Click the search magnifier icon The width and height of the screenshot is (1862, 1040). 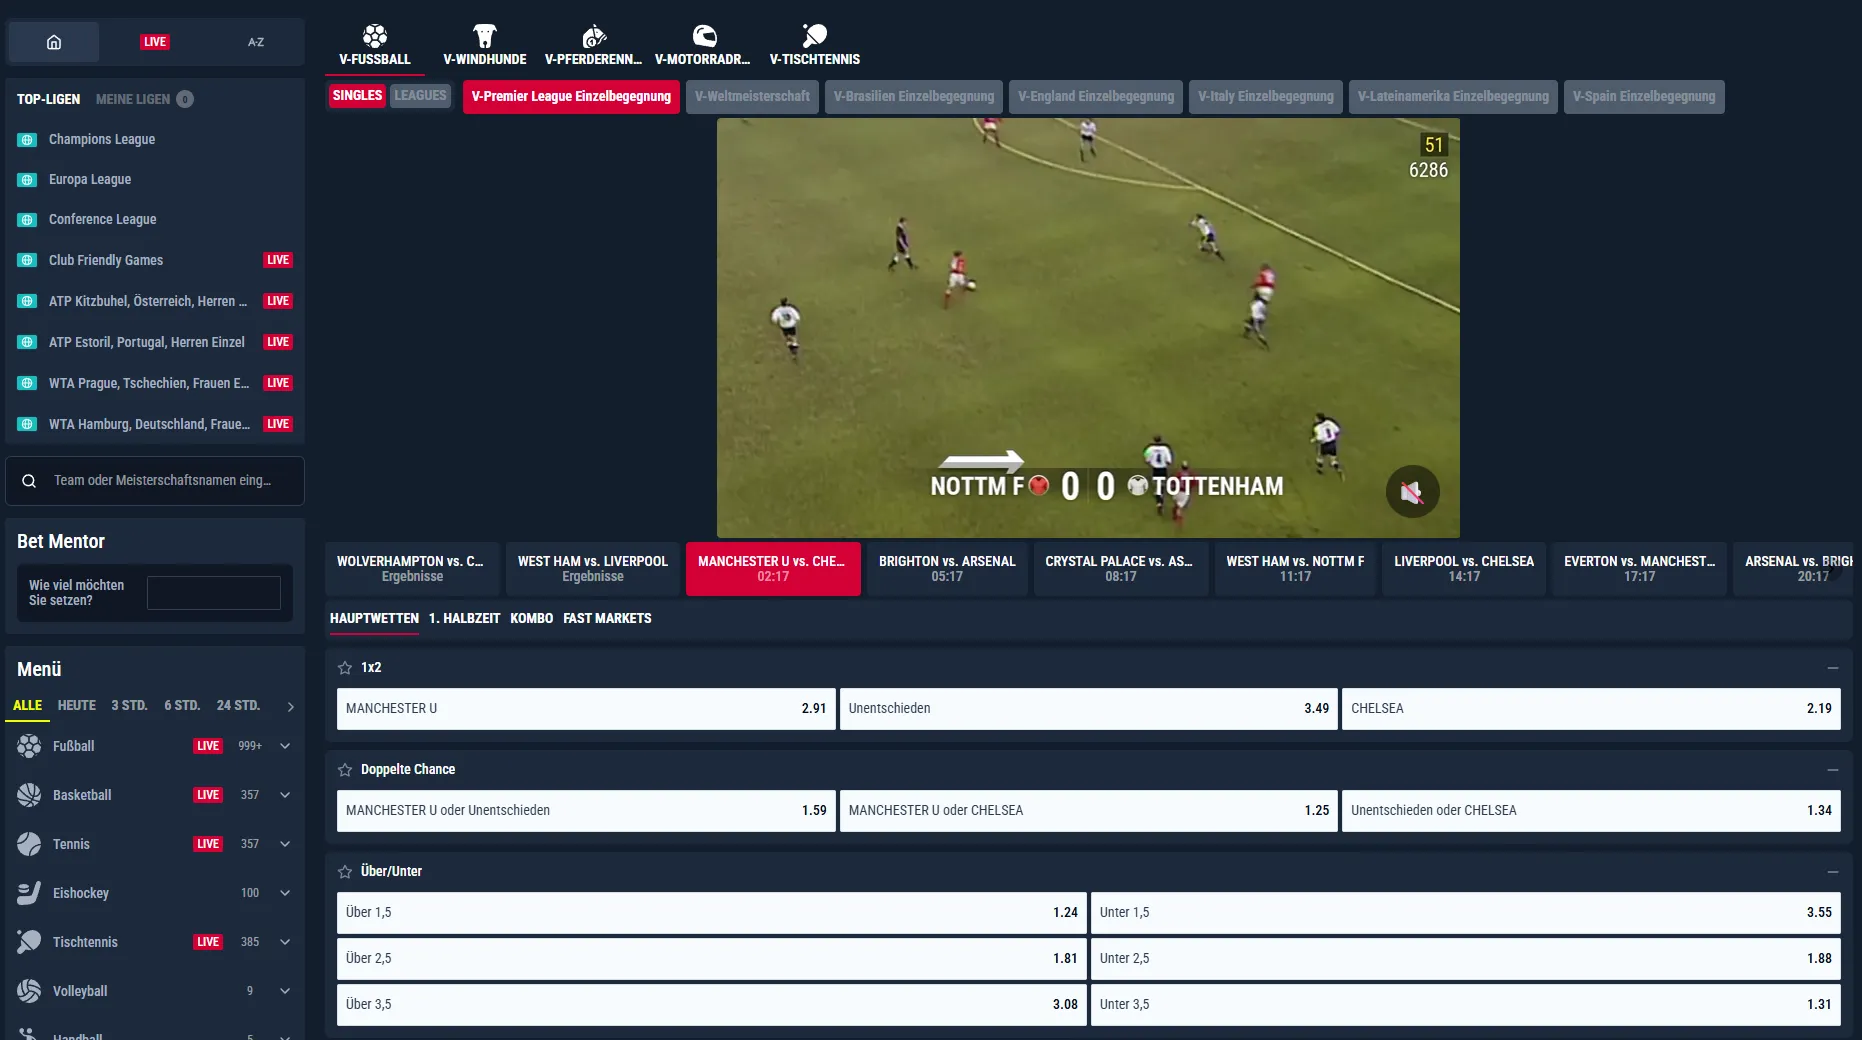point(29,481)
